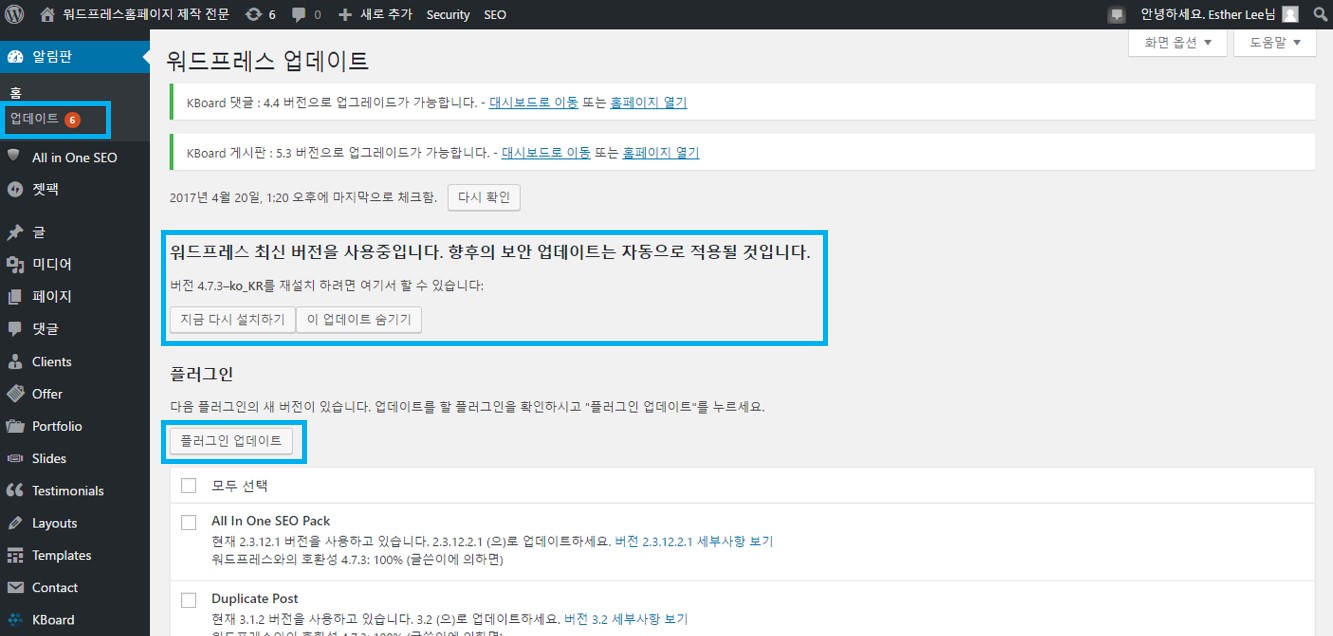Click the search magnifier icon

(x=1319, y=15)
